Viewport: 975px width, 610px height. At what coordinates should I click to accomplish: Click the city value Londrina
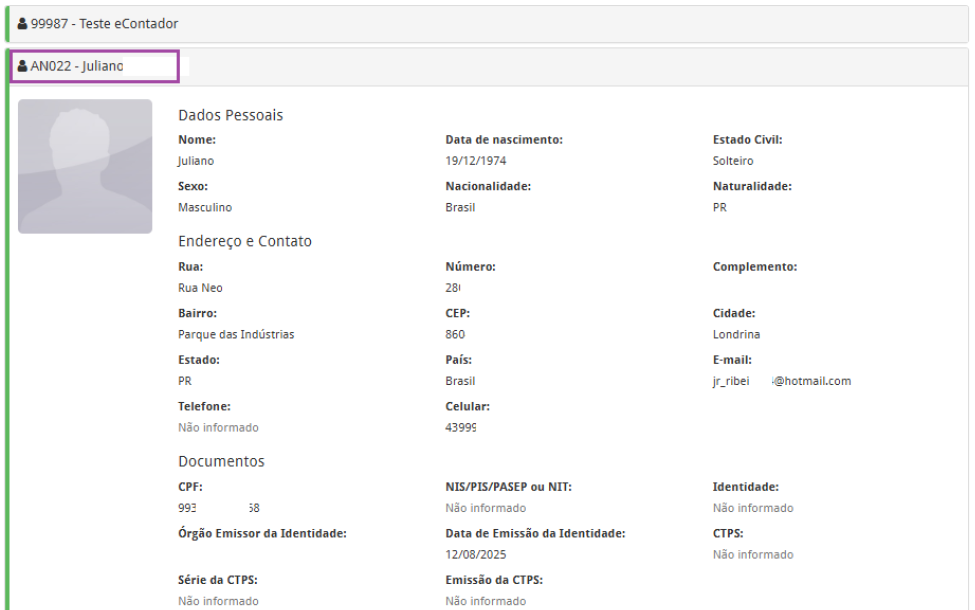[x=736, y=334]
